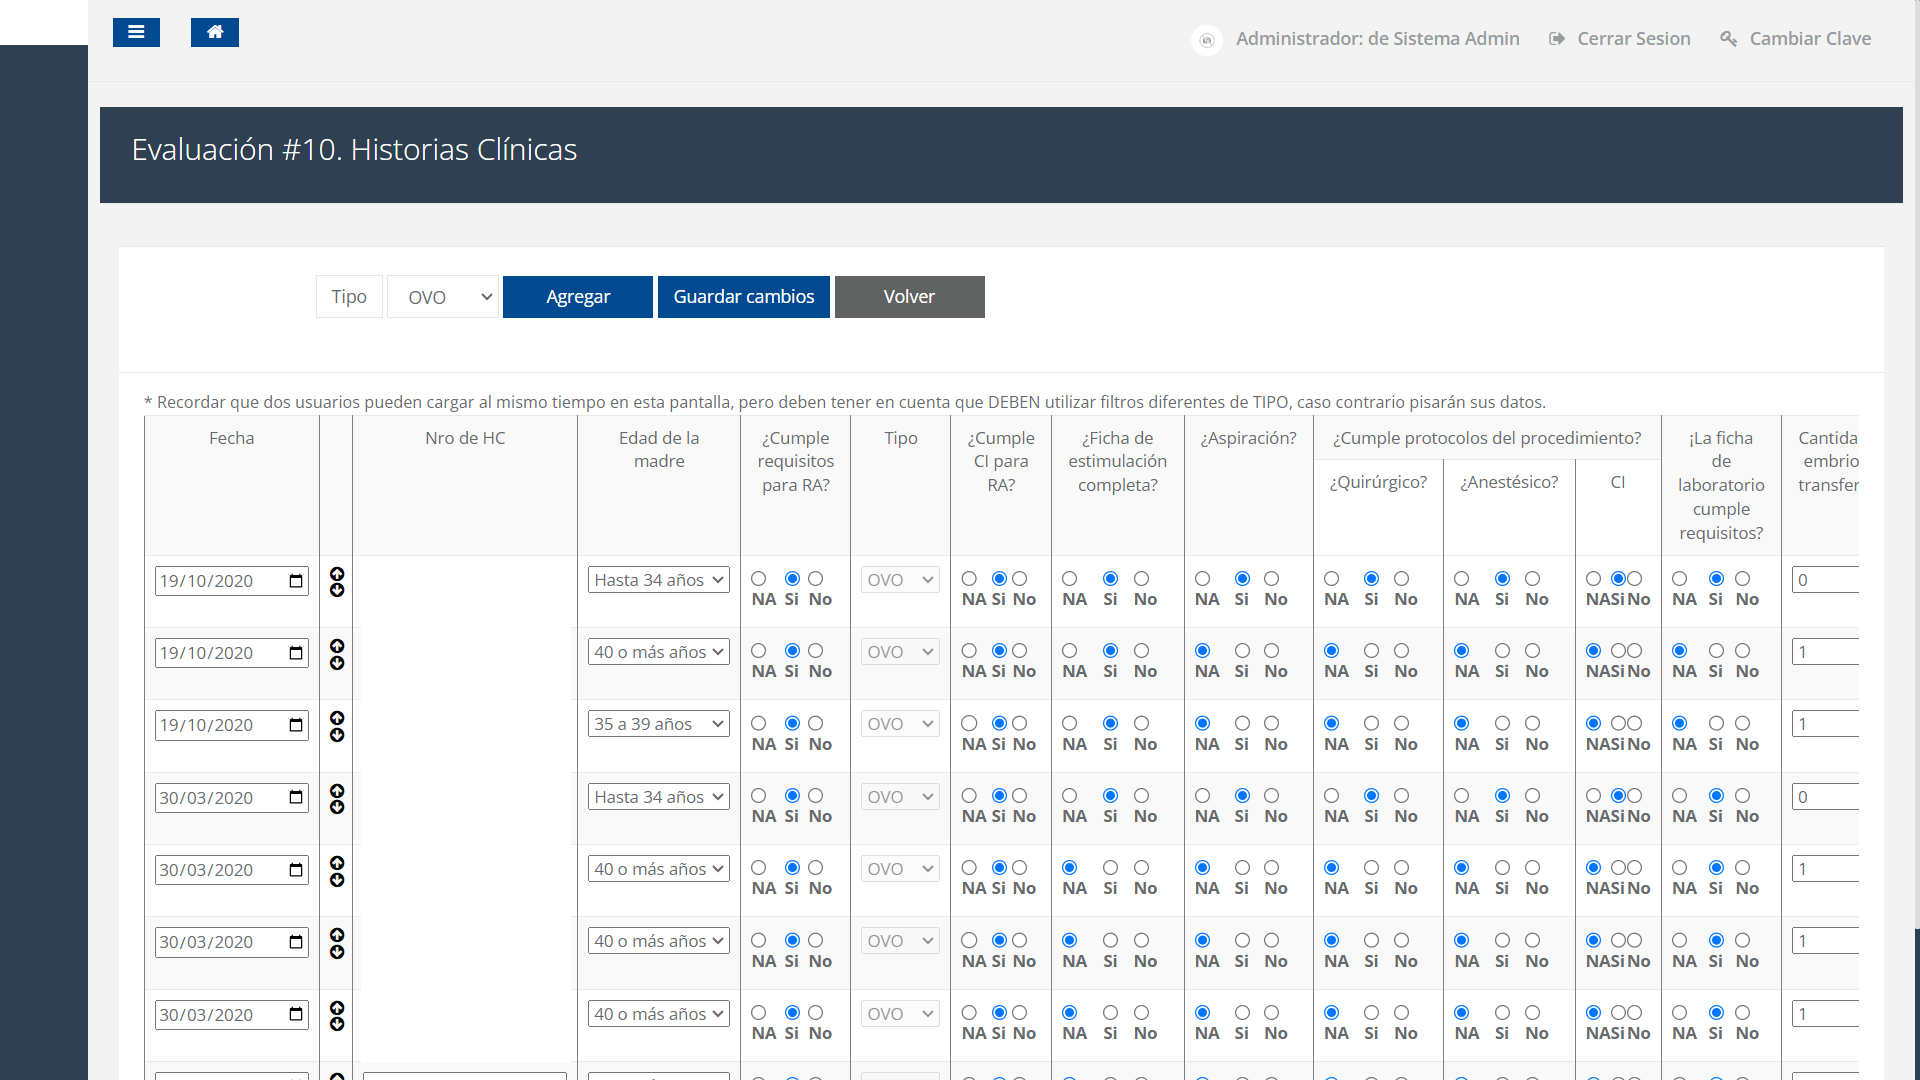Move the first row (Hasta 34 años, 19/10/2020) up

pos(337,574)
